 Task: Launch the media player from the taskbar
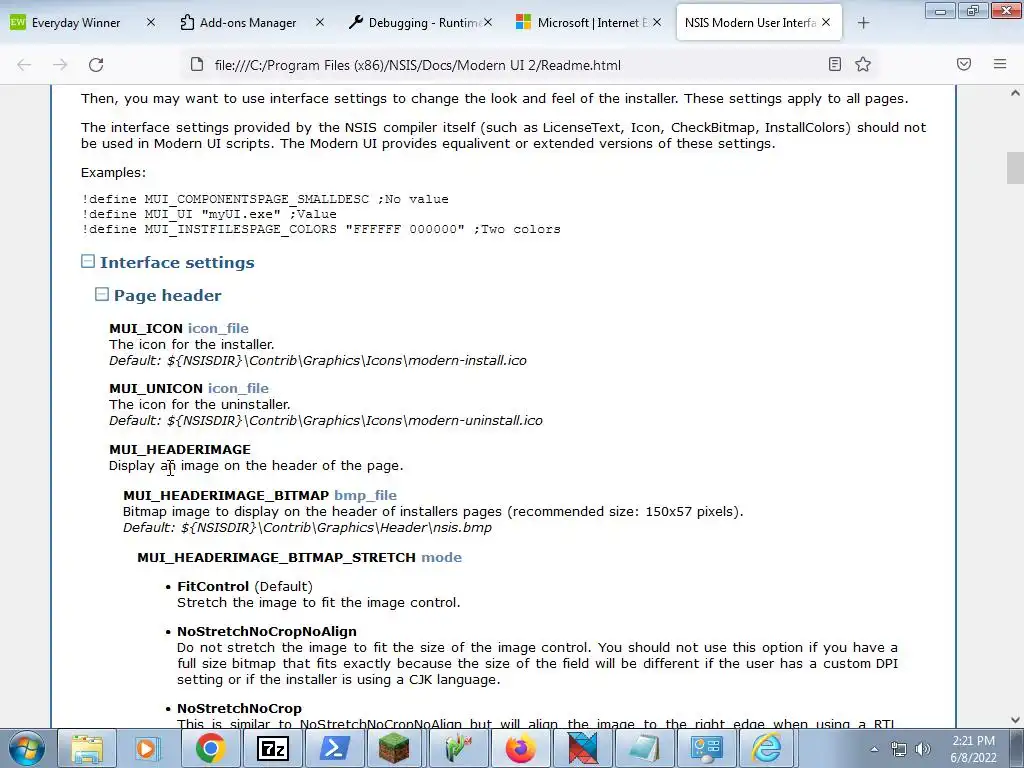pos(148,748)
